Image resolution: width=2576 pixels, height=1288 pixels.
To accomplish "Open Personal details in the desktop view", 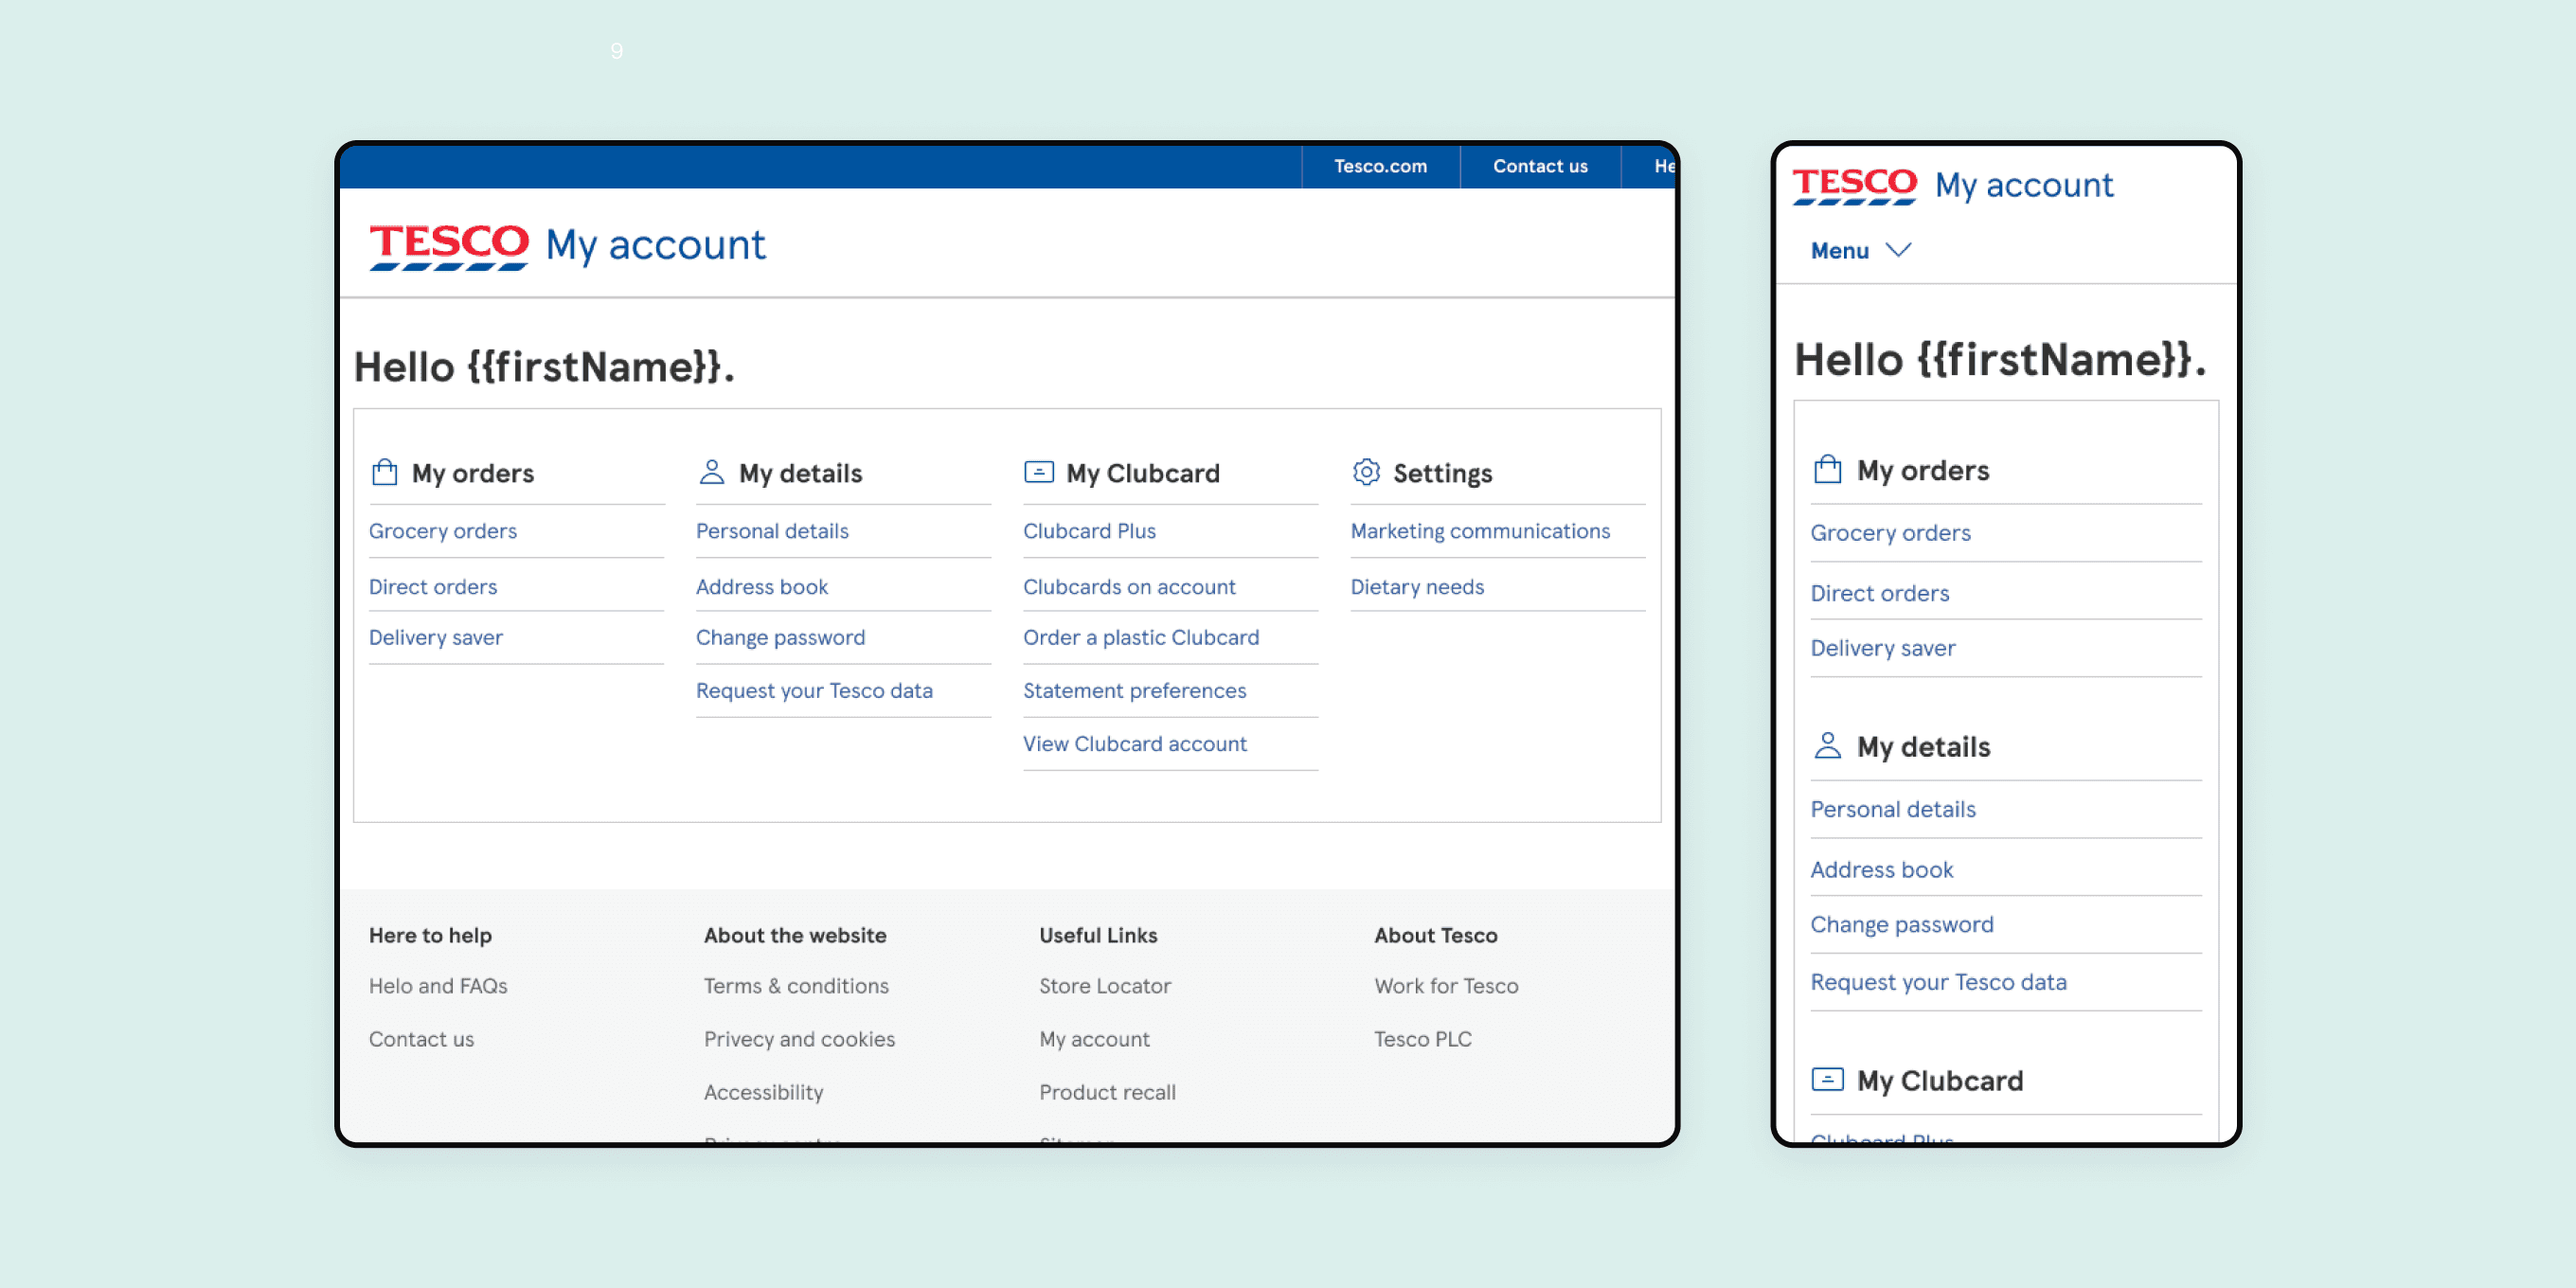I will pyautogui.click(x=772, y=531).
